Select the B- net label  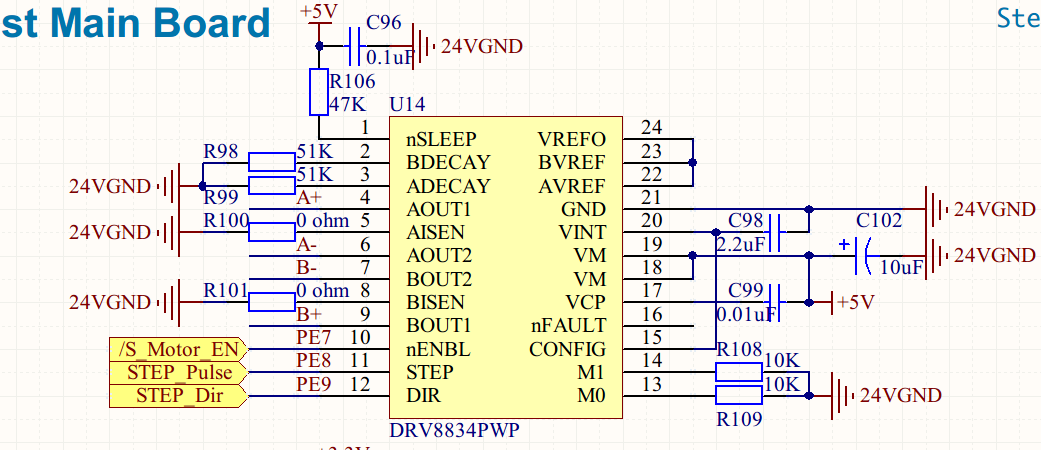click(306, 267)
